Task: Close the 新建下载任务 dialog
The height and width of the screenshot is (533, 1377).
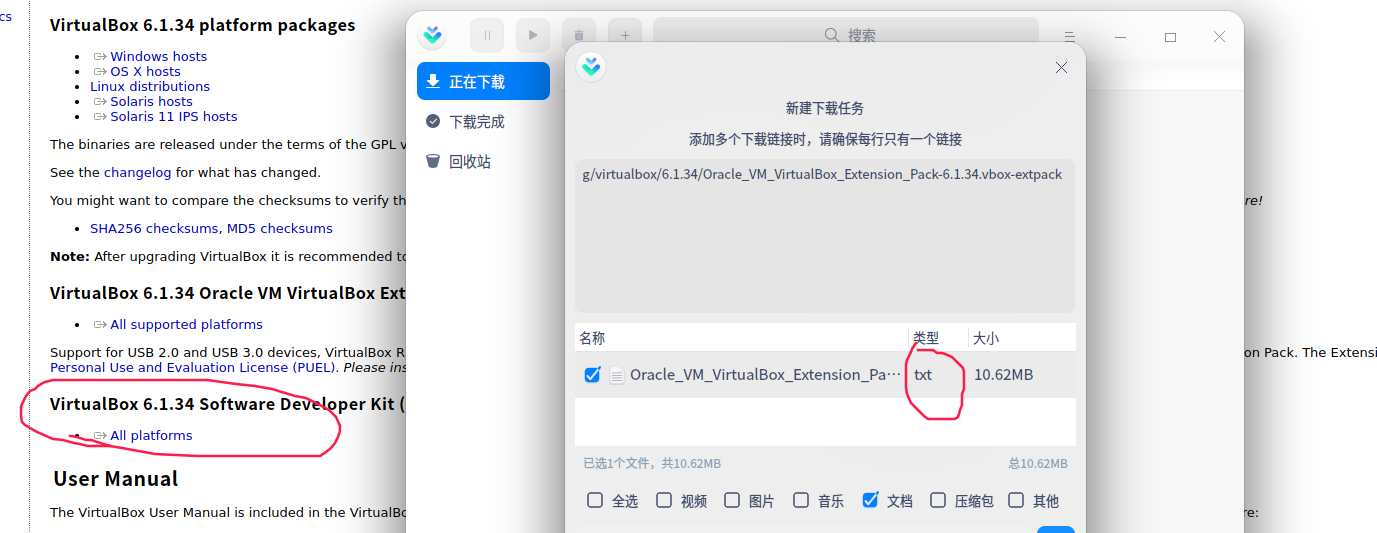Action: (1061, 67)
